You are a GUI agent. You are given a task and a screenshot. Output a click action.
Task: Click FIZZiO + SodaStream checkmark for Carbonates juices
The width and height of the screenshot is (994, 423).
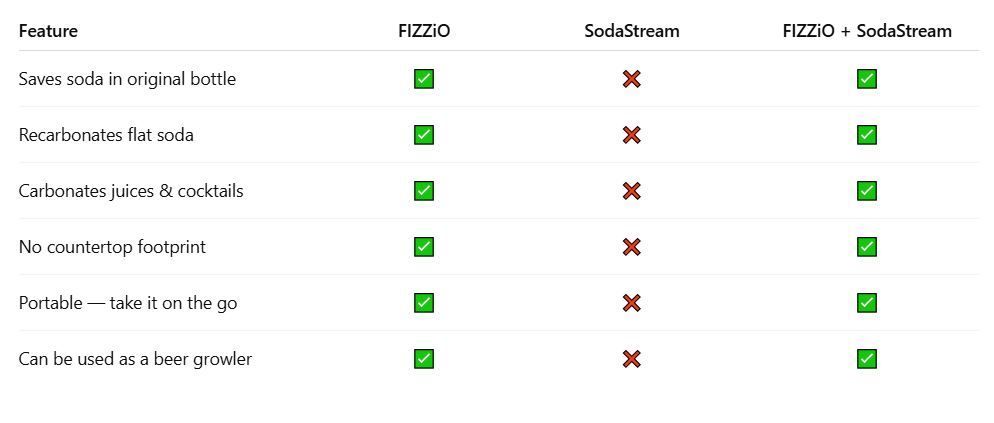pyautogui.click(x=867, y=191)
